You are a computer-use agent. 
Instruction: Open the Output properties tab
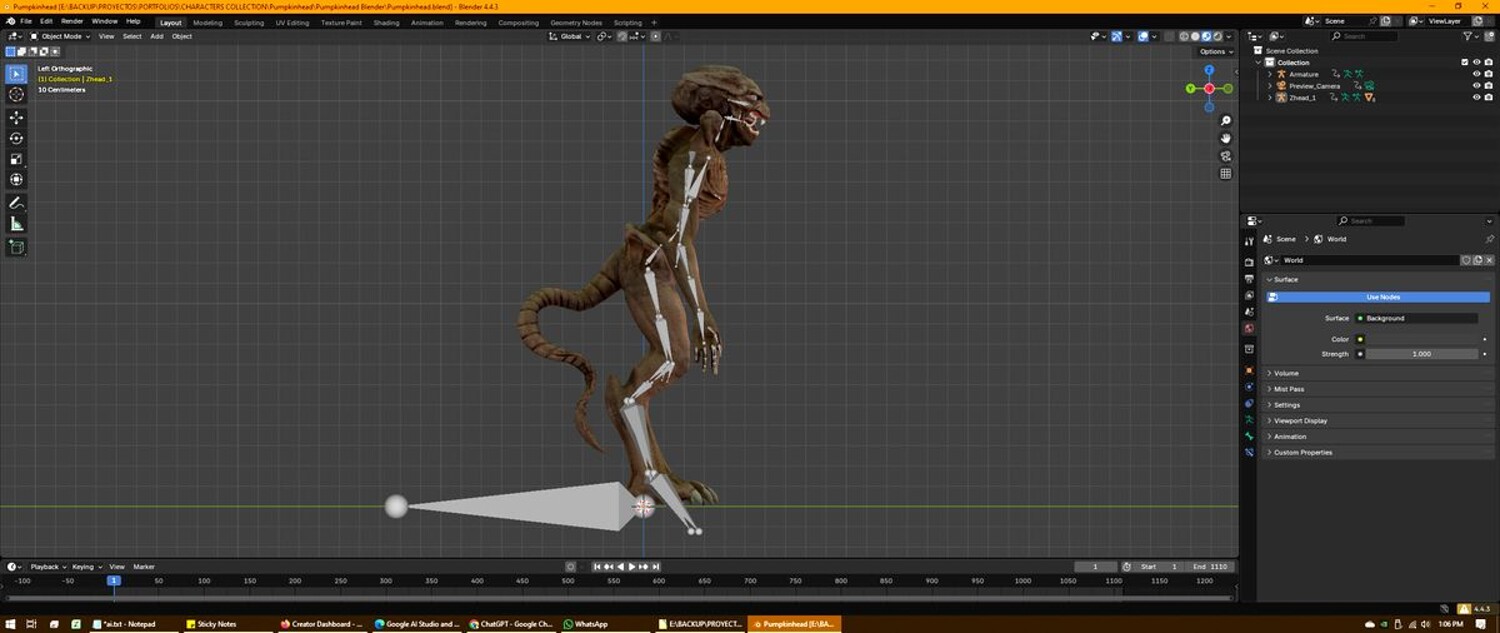(1249, 279)
